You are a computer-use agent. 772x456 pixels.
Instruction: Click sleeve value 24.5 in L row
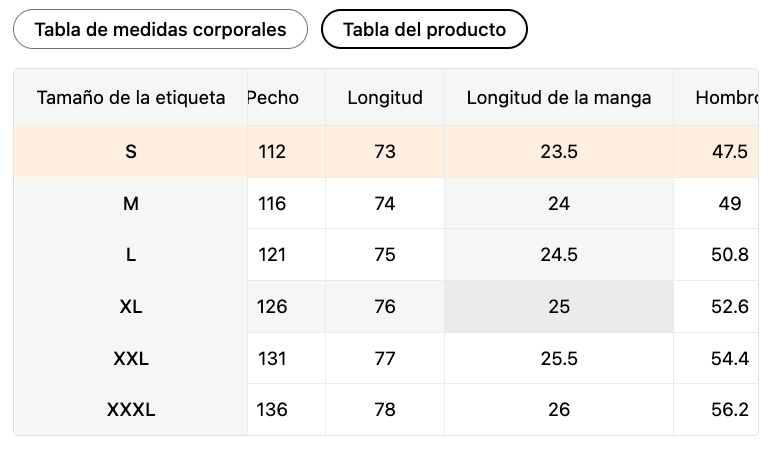559,255
